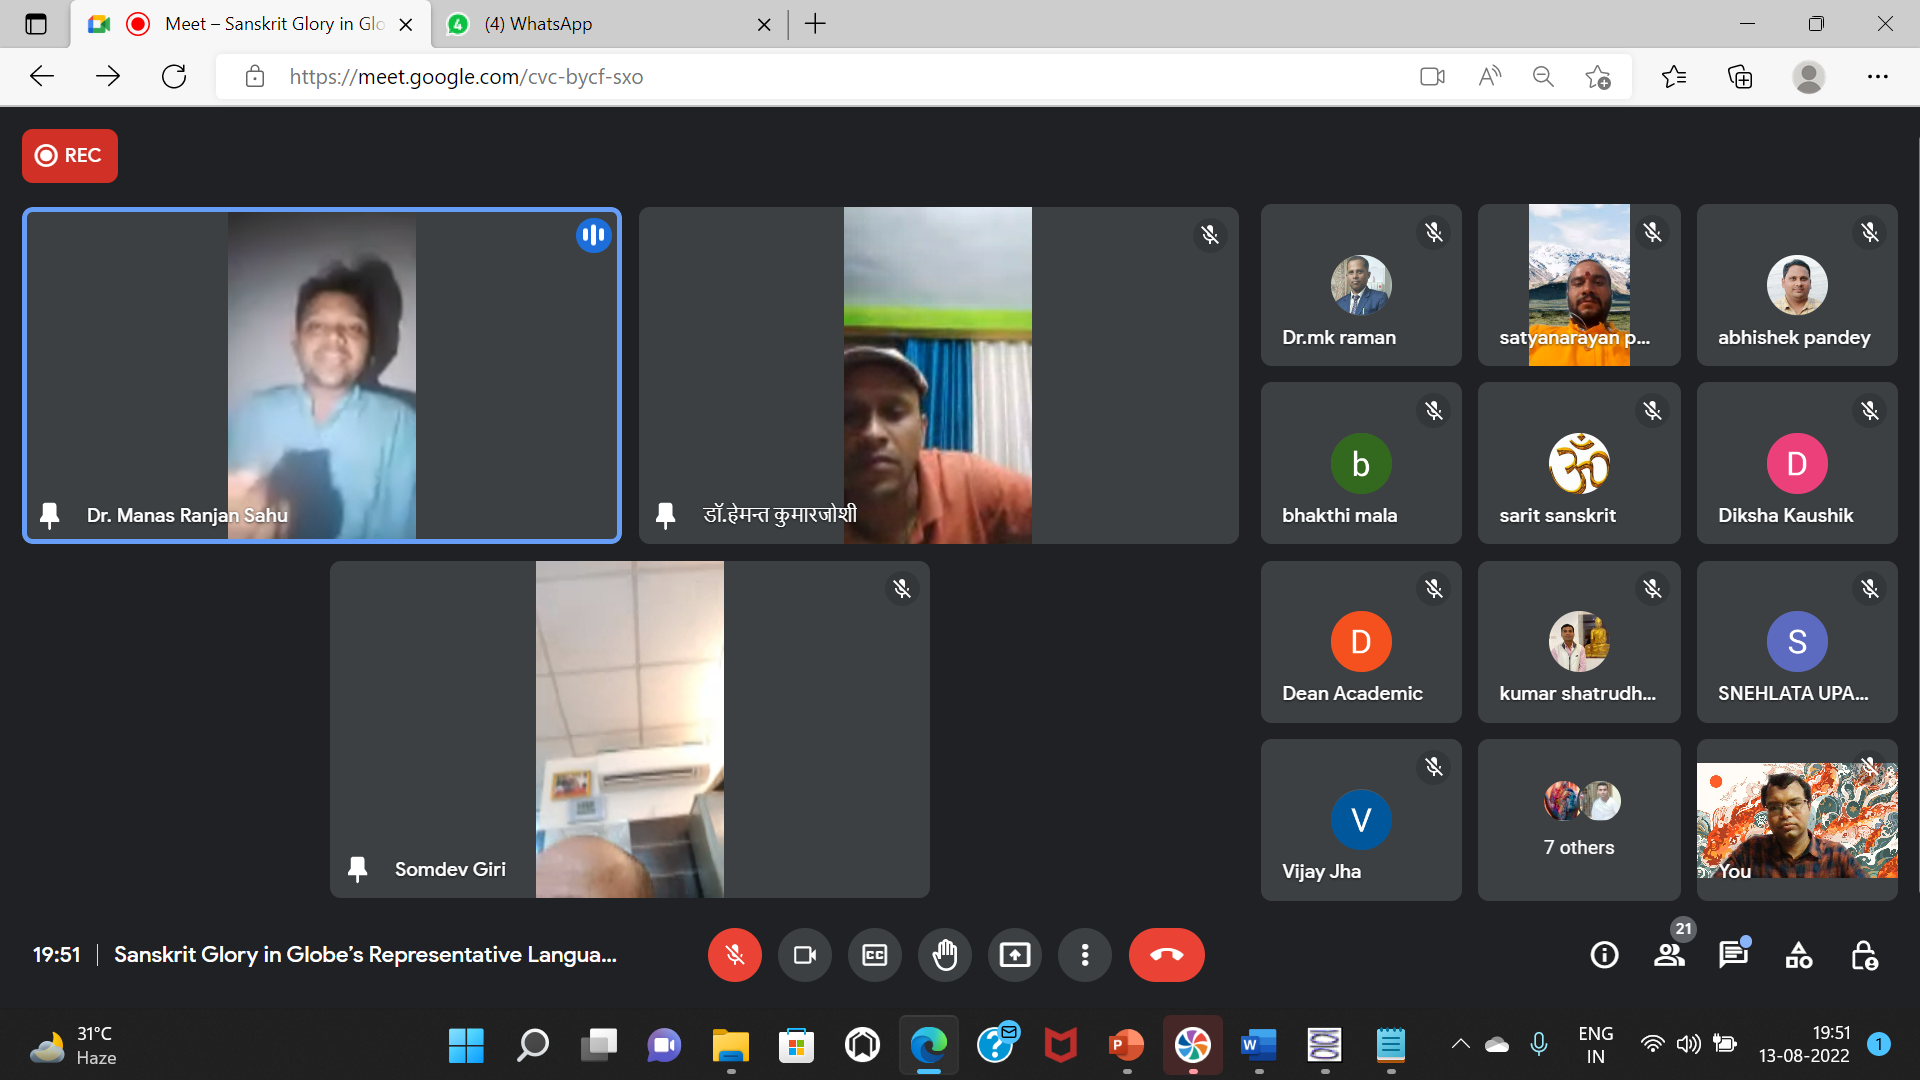Unmute the microphone in meeting controls
Viewport: 1920px width, 1080px height.
coord(734,955)
